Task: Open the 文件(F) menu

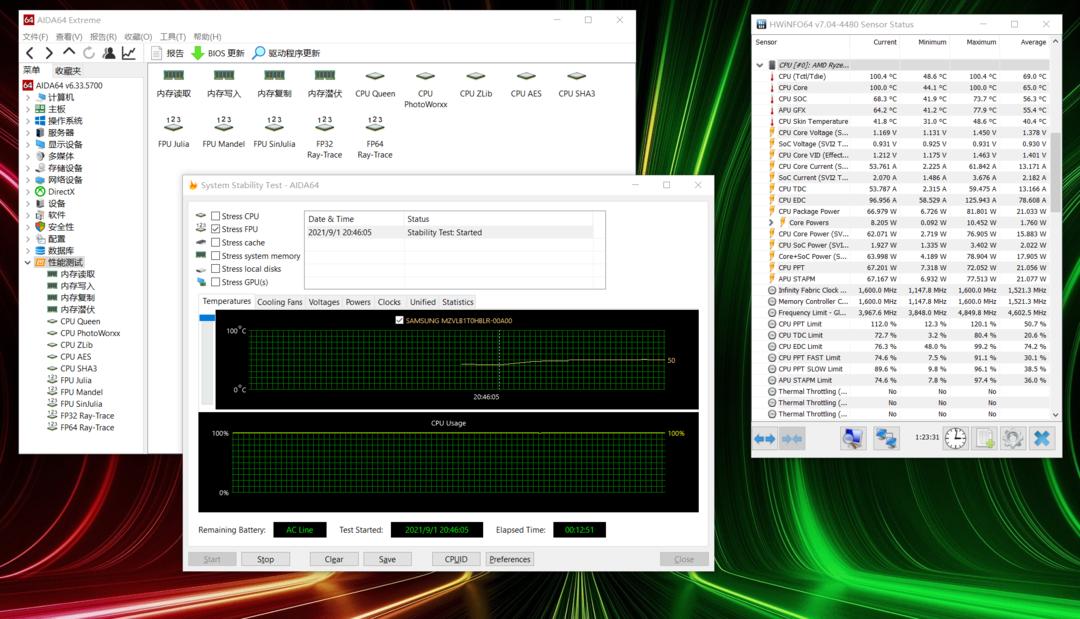Action: tap(36, 36)
